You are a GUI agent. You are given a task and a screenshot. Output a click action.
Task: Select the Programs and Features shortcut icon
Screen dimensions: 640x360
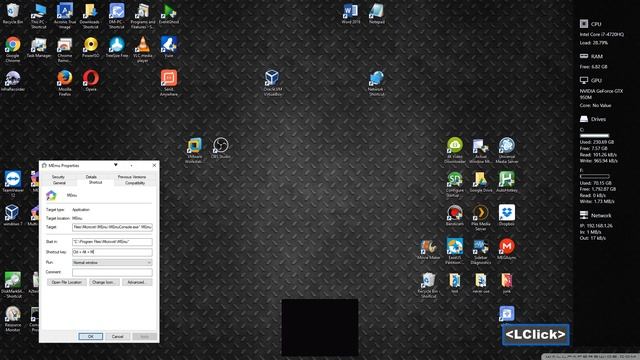pos(142,11)
